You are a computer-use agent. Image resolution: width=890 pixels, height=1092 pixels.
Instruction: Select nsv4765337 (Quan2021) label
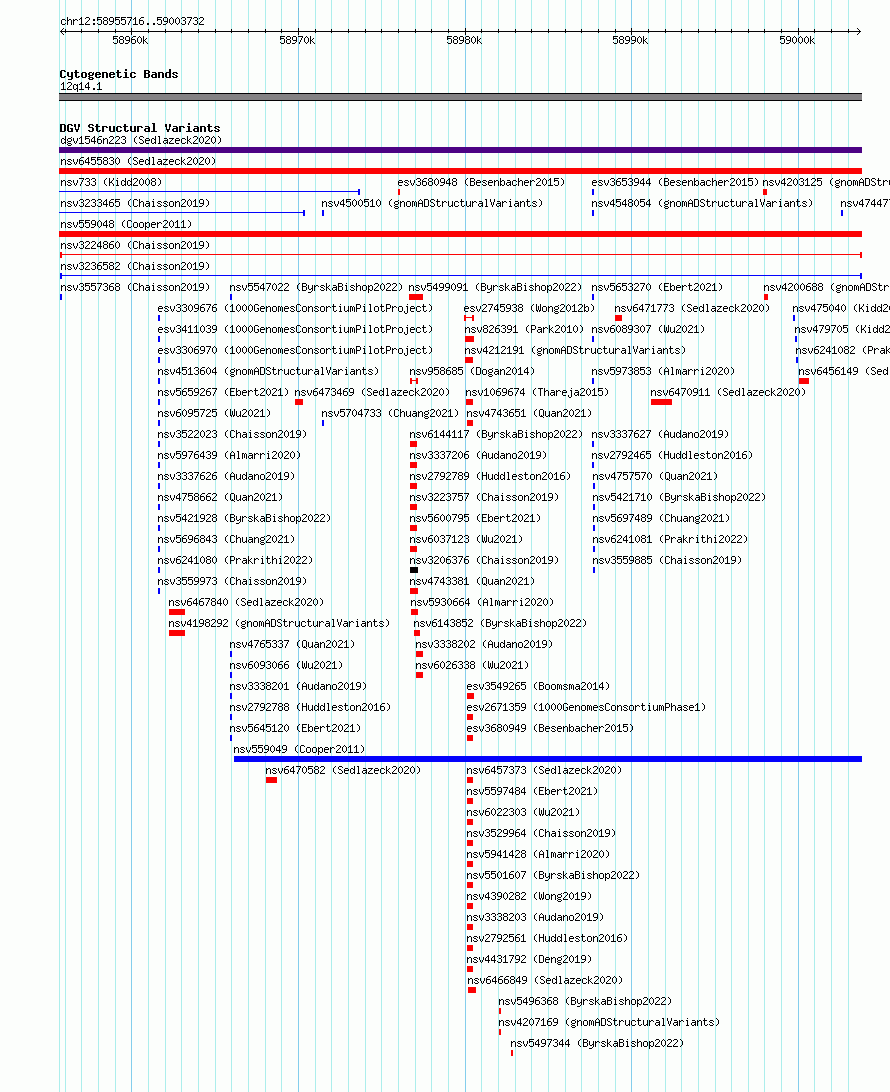pyautogui.click(x=292, y=644)
